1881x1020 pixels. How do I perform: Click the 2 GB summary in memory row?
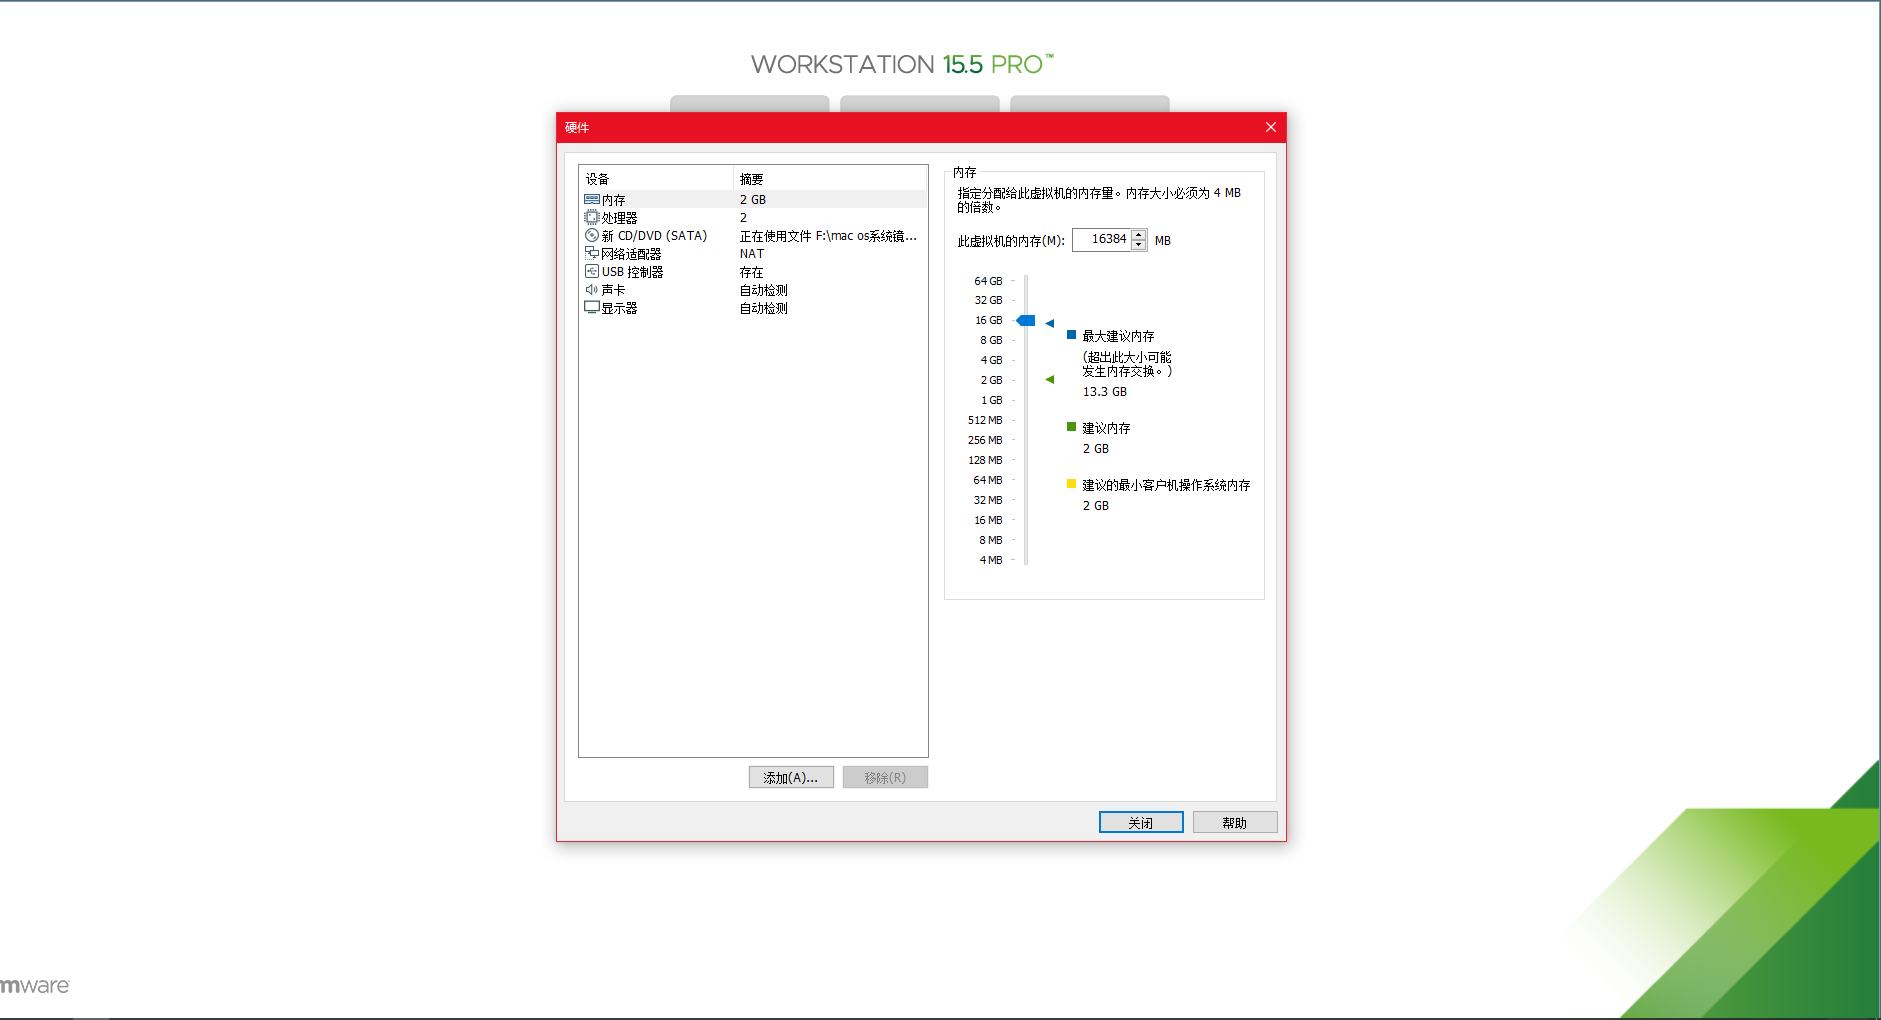coord(753,200)
